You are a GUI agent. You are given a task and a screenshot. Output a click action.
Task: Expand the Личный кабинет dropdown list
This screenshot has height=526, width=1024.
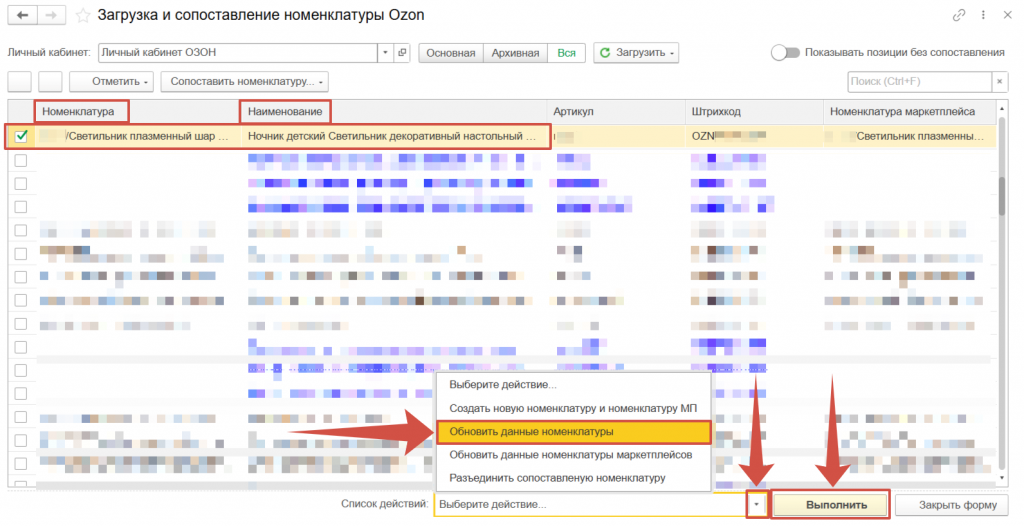386,53
